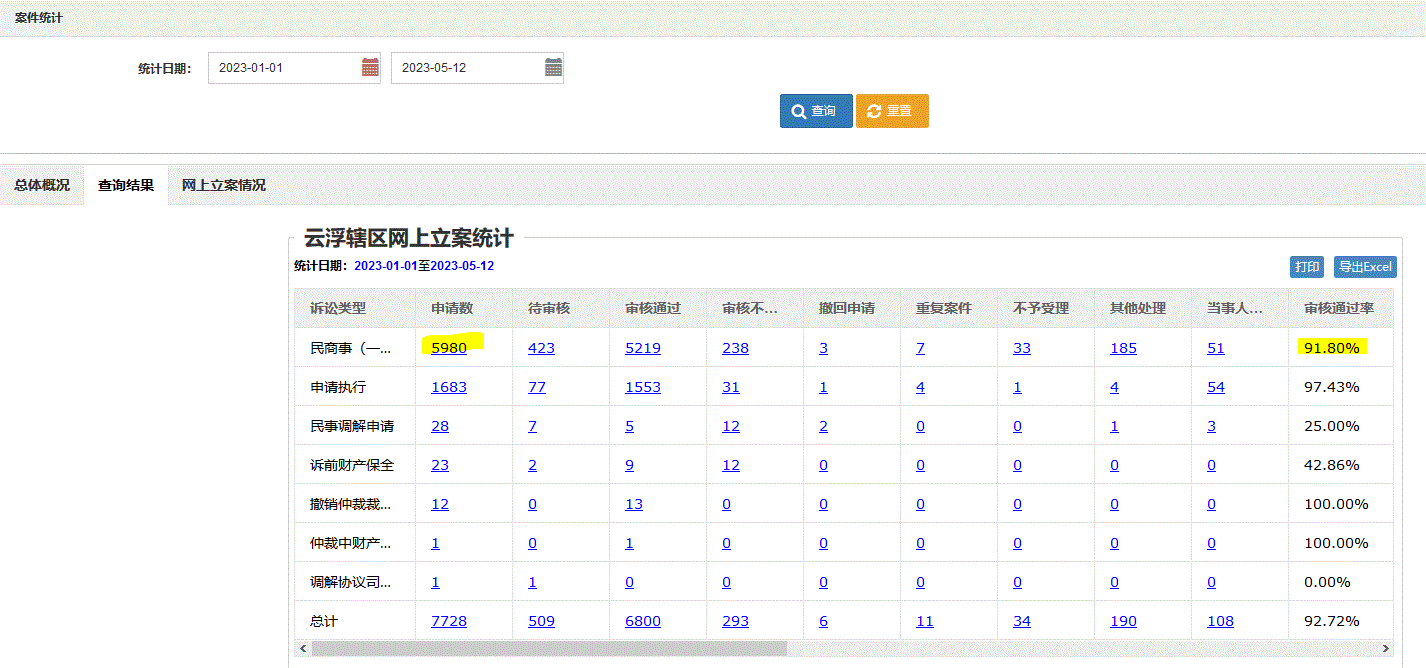Image resolution: width=1426 pixels, height=668 pixels.
Task: Open the total 11 重复案件 link
Action: pyautogui.click(x=925, y=621)
